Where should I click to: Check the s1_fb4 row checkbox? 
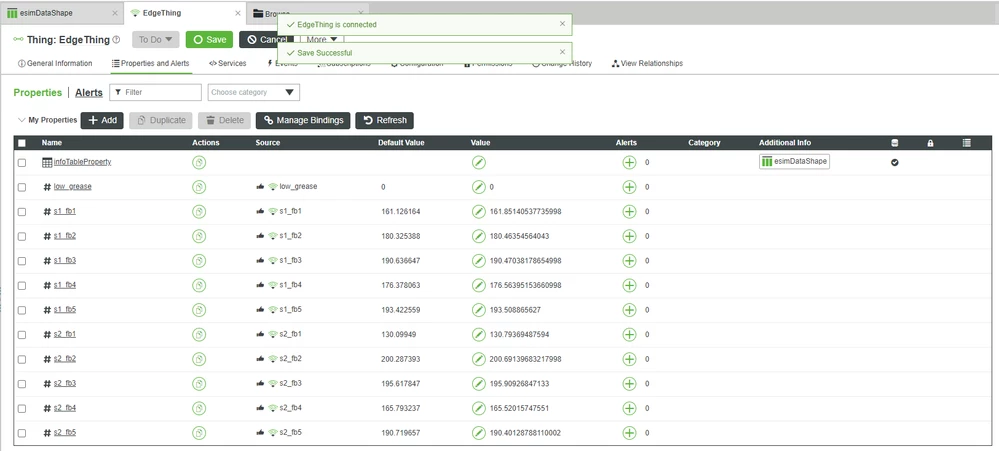(22, 285)
